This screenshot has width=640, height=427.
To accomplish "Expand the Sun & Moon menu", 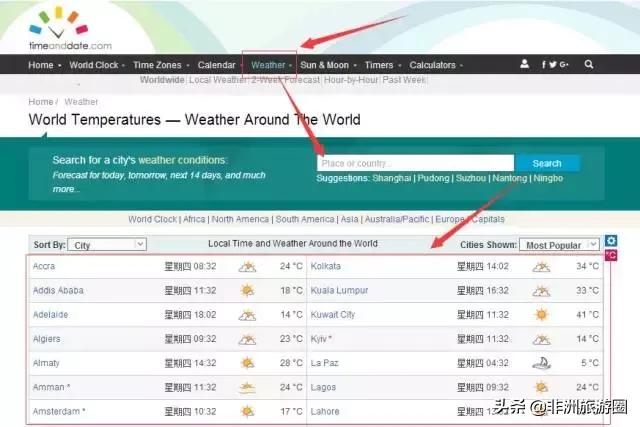I will (x=329, y=65).
